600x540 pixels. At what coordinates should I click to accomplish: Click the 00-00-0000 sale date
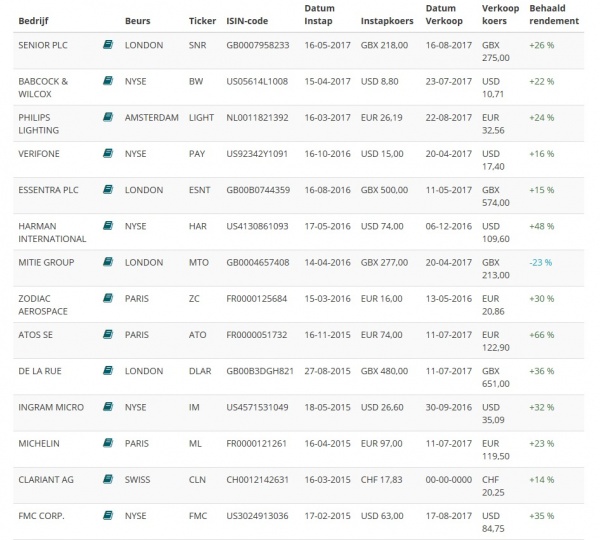[448, 480]
